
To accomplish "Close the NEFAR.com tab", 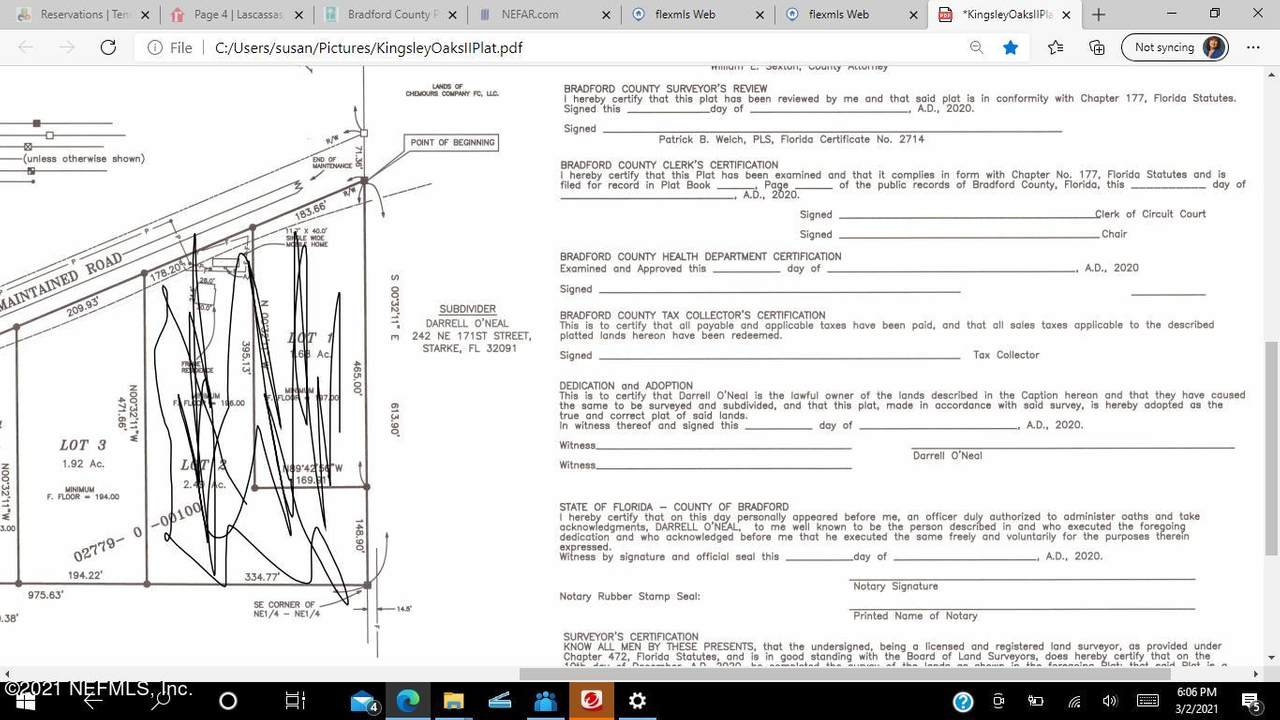I will [x=605, y=15].
